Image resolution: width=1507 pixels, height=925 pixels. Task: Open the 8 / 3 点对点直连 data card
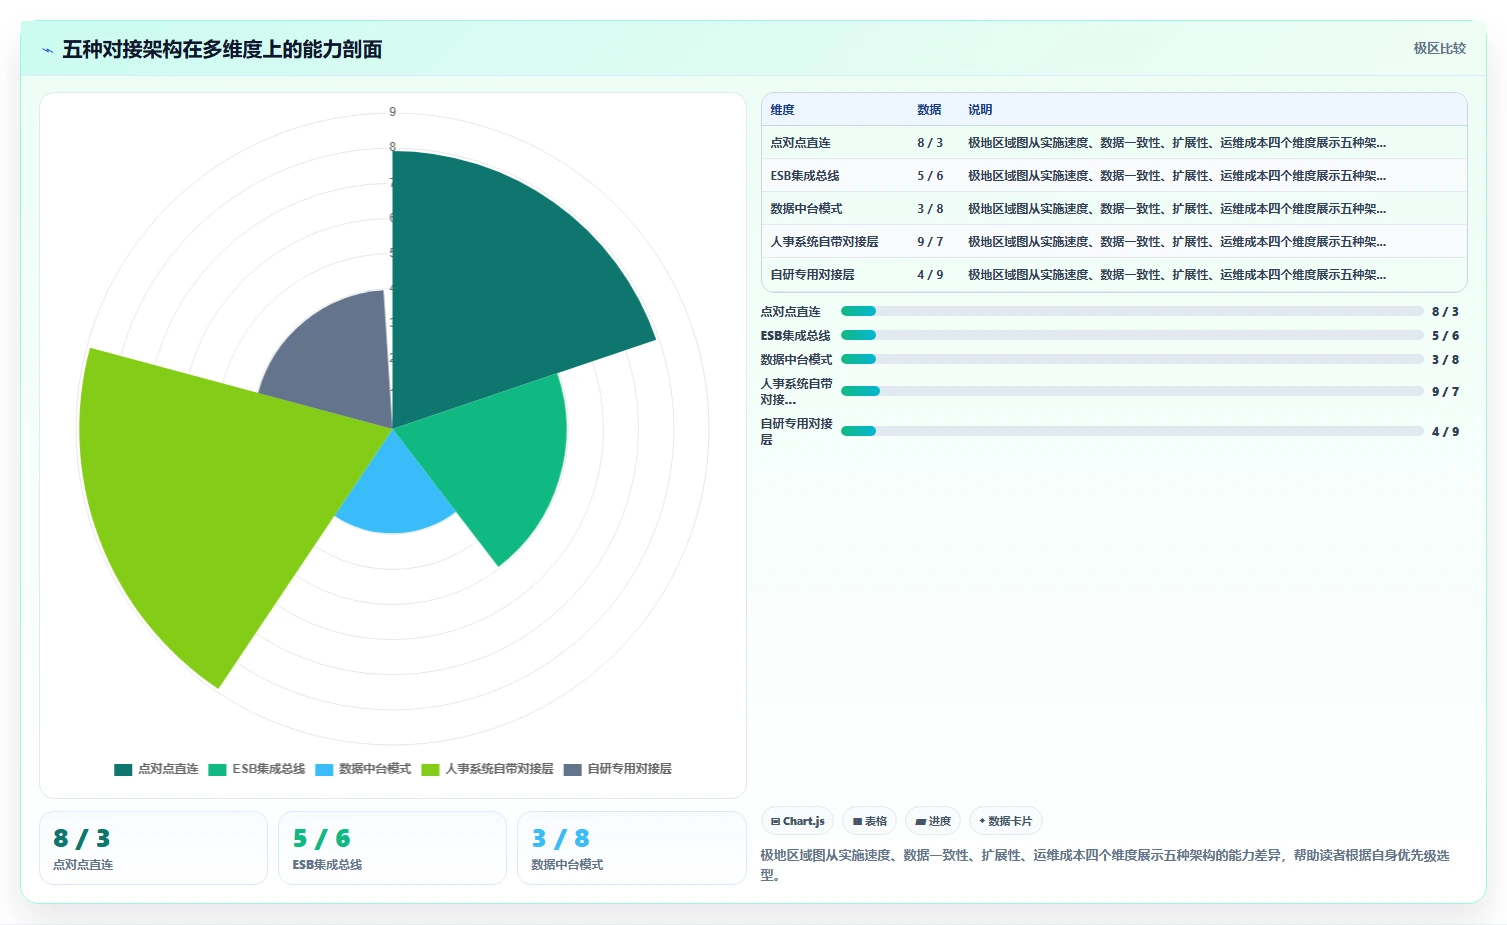pyautogui.click(x=153, y=848)
